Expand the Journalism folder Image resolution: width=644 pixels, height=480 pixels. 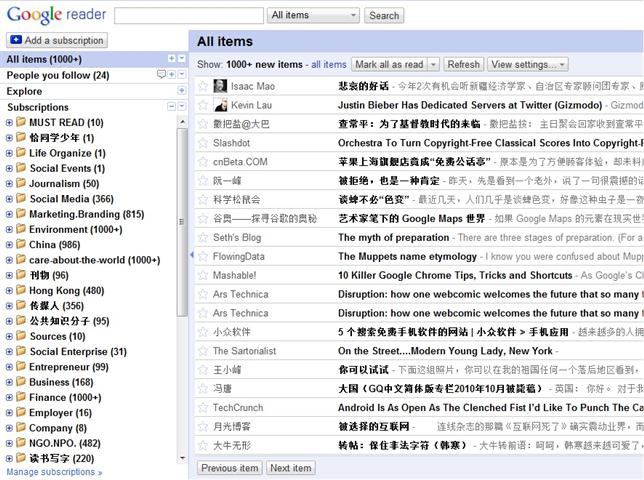point(9,184)
